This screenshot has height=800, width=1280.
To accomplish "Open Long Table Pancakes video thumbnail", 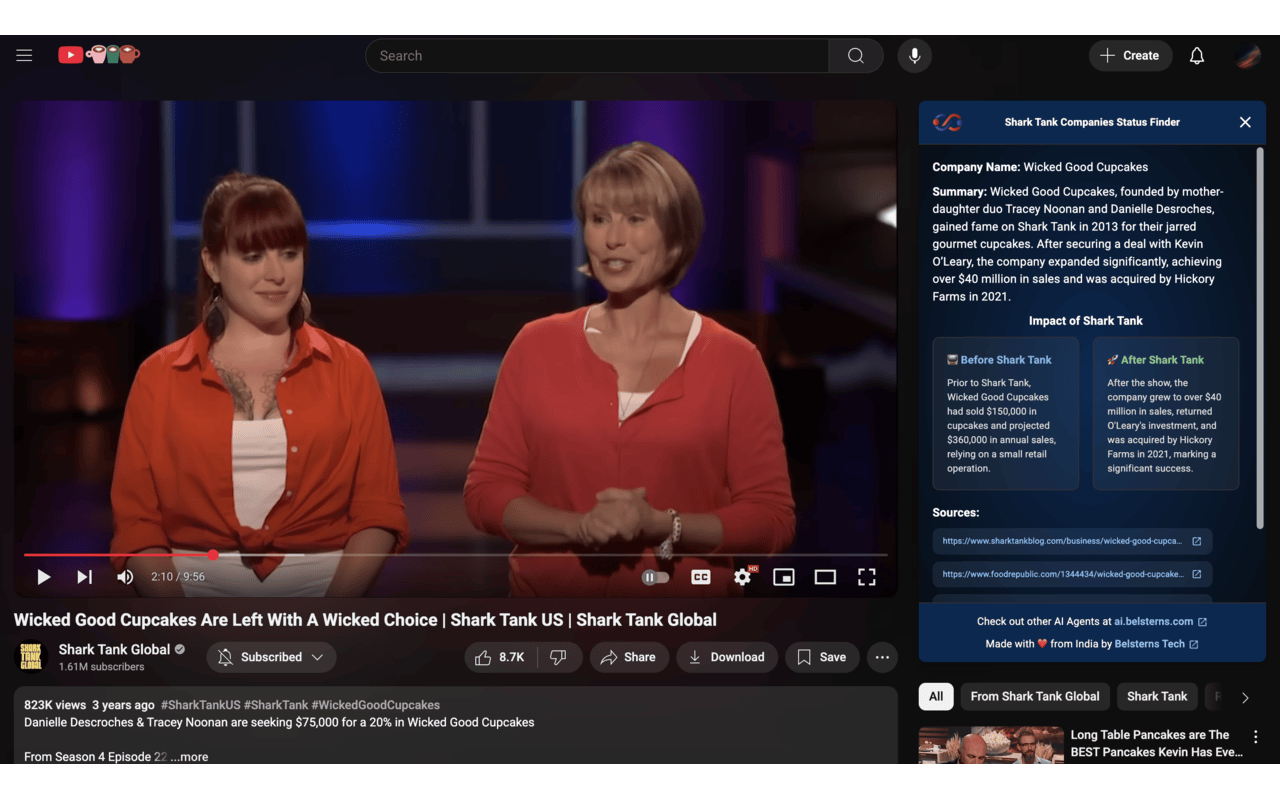I will 991,745.
